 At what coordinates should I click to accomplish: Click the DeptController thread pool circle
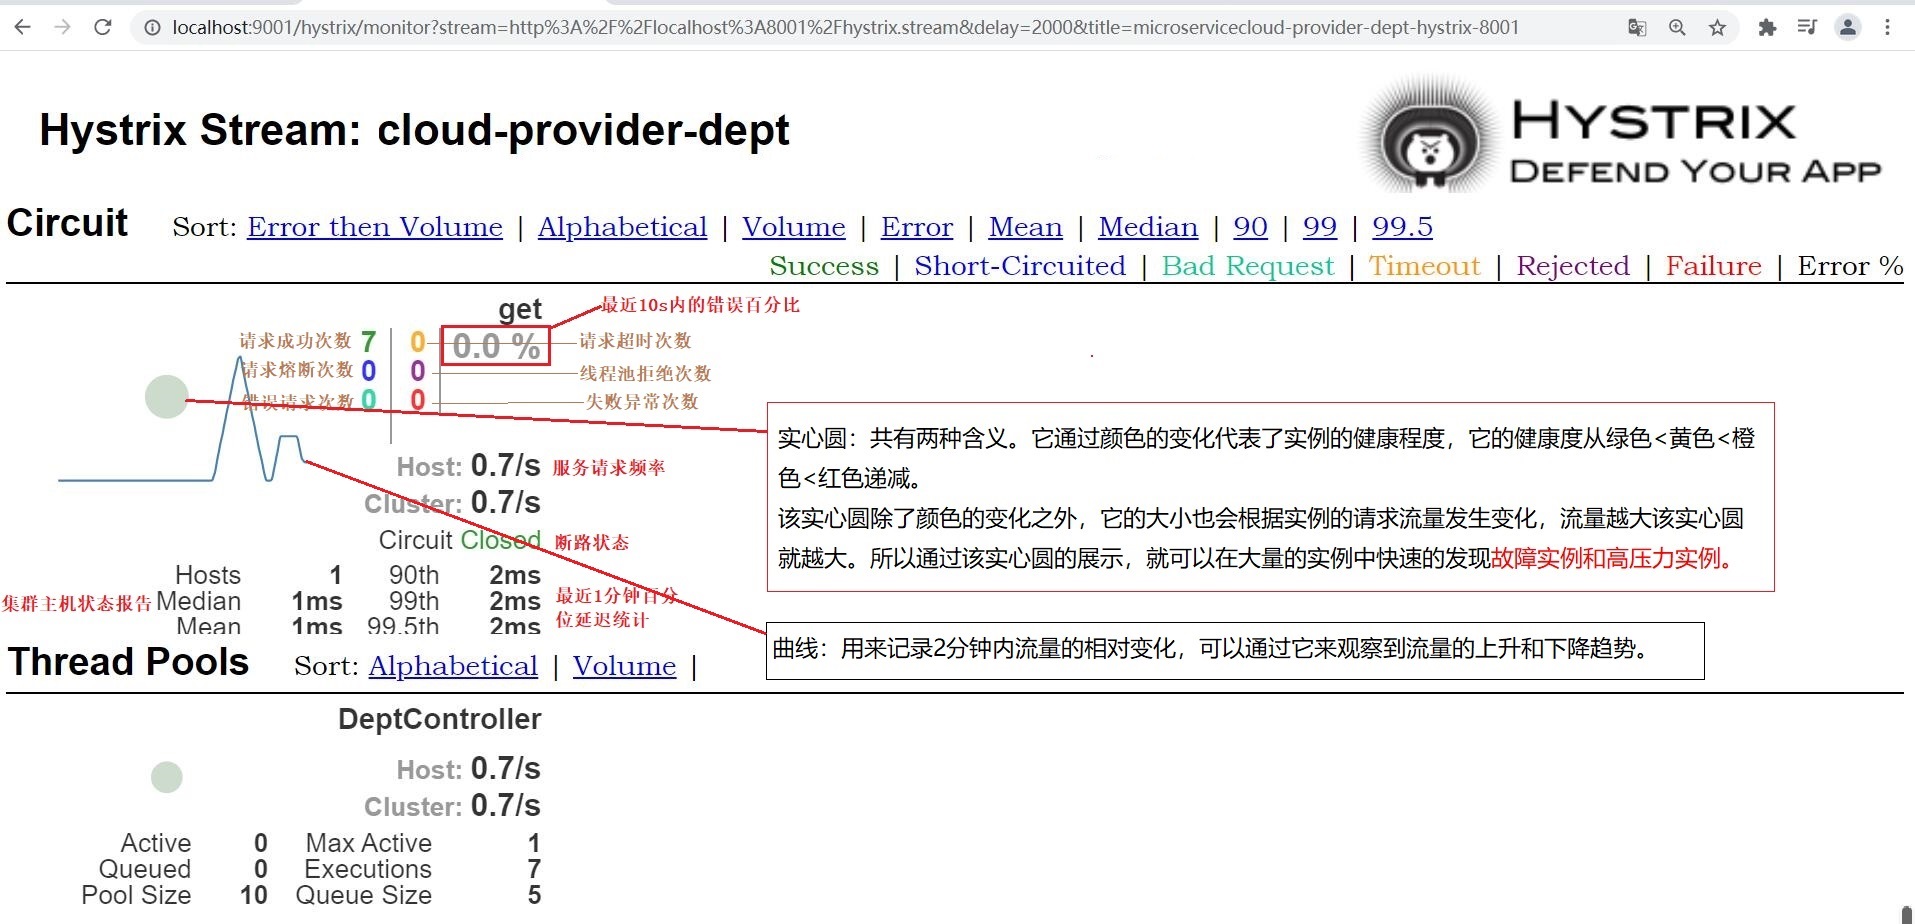point(167,777)
